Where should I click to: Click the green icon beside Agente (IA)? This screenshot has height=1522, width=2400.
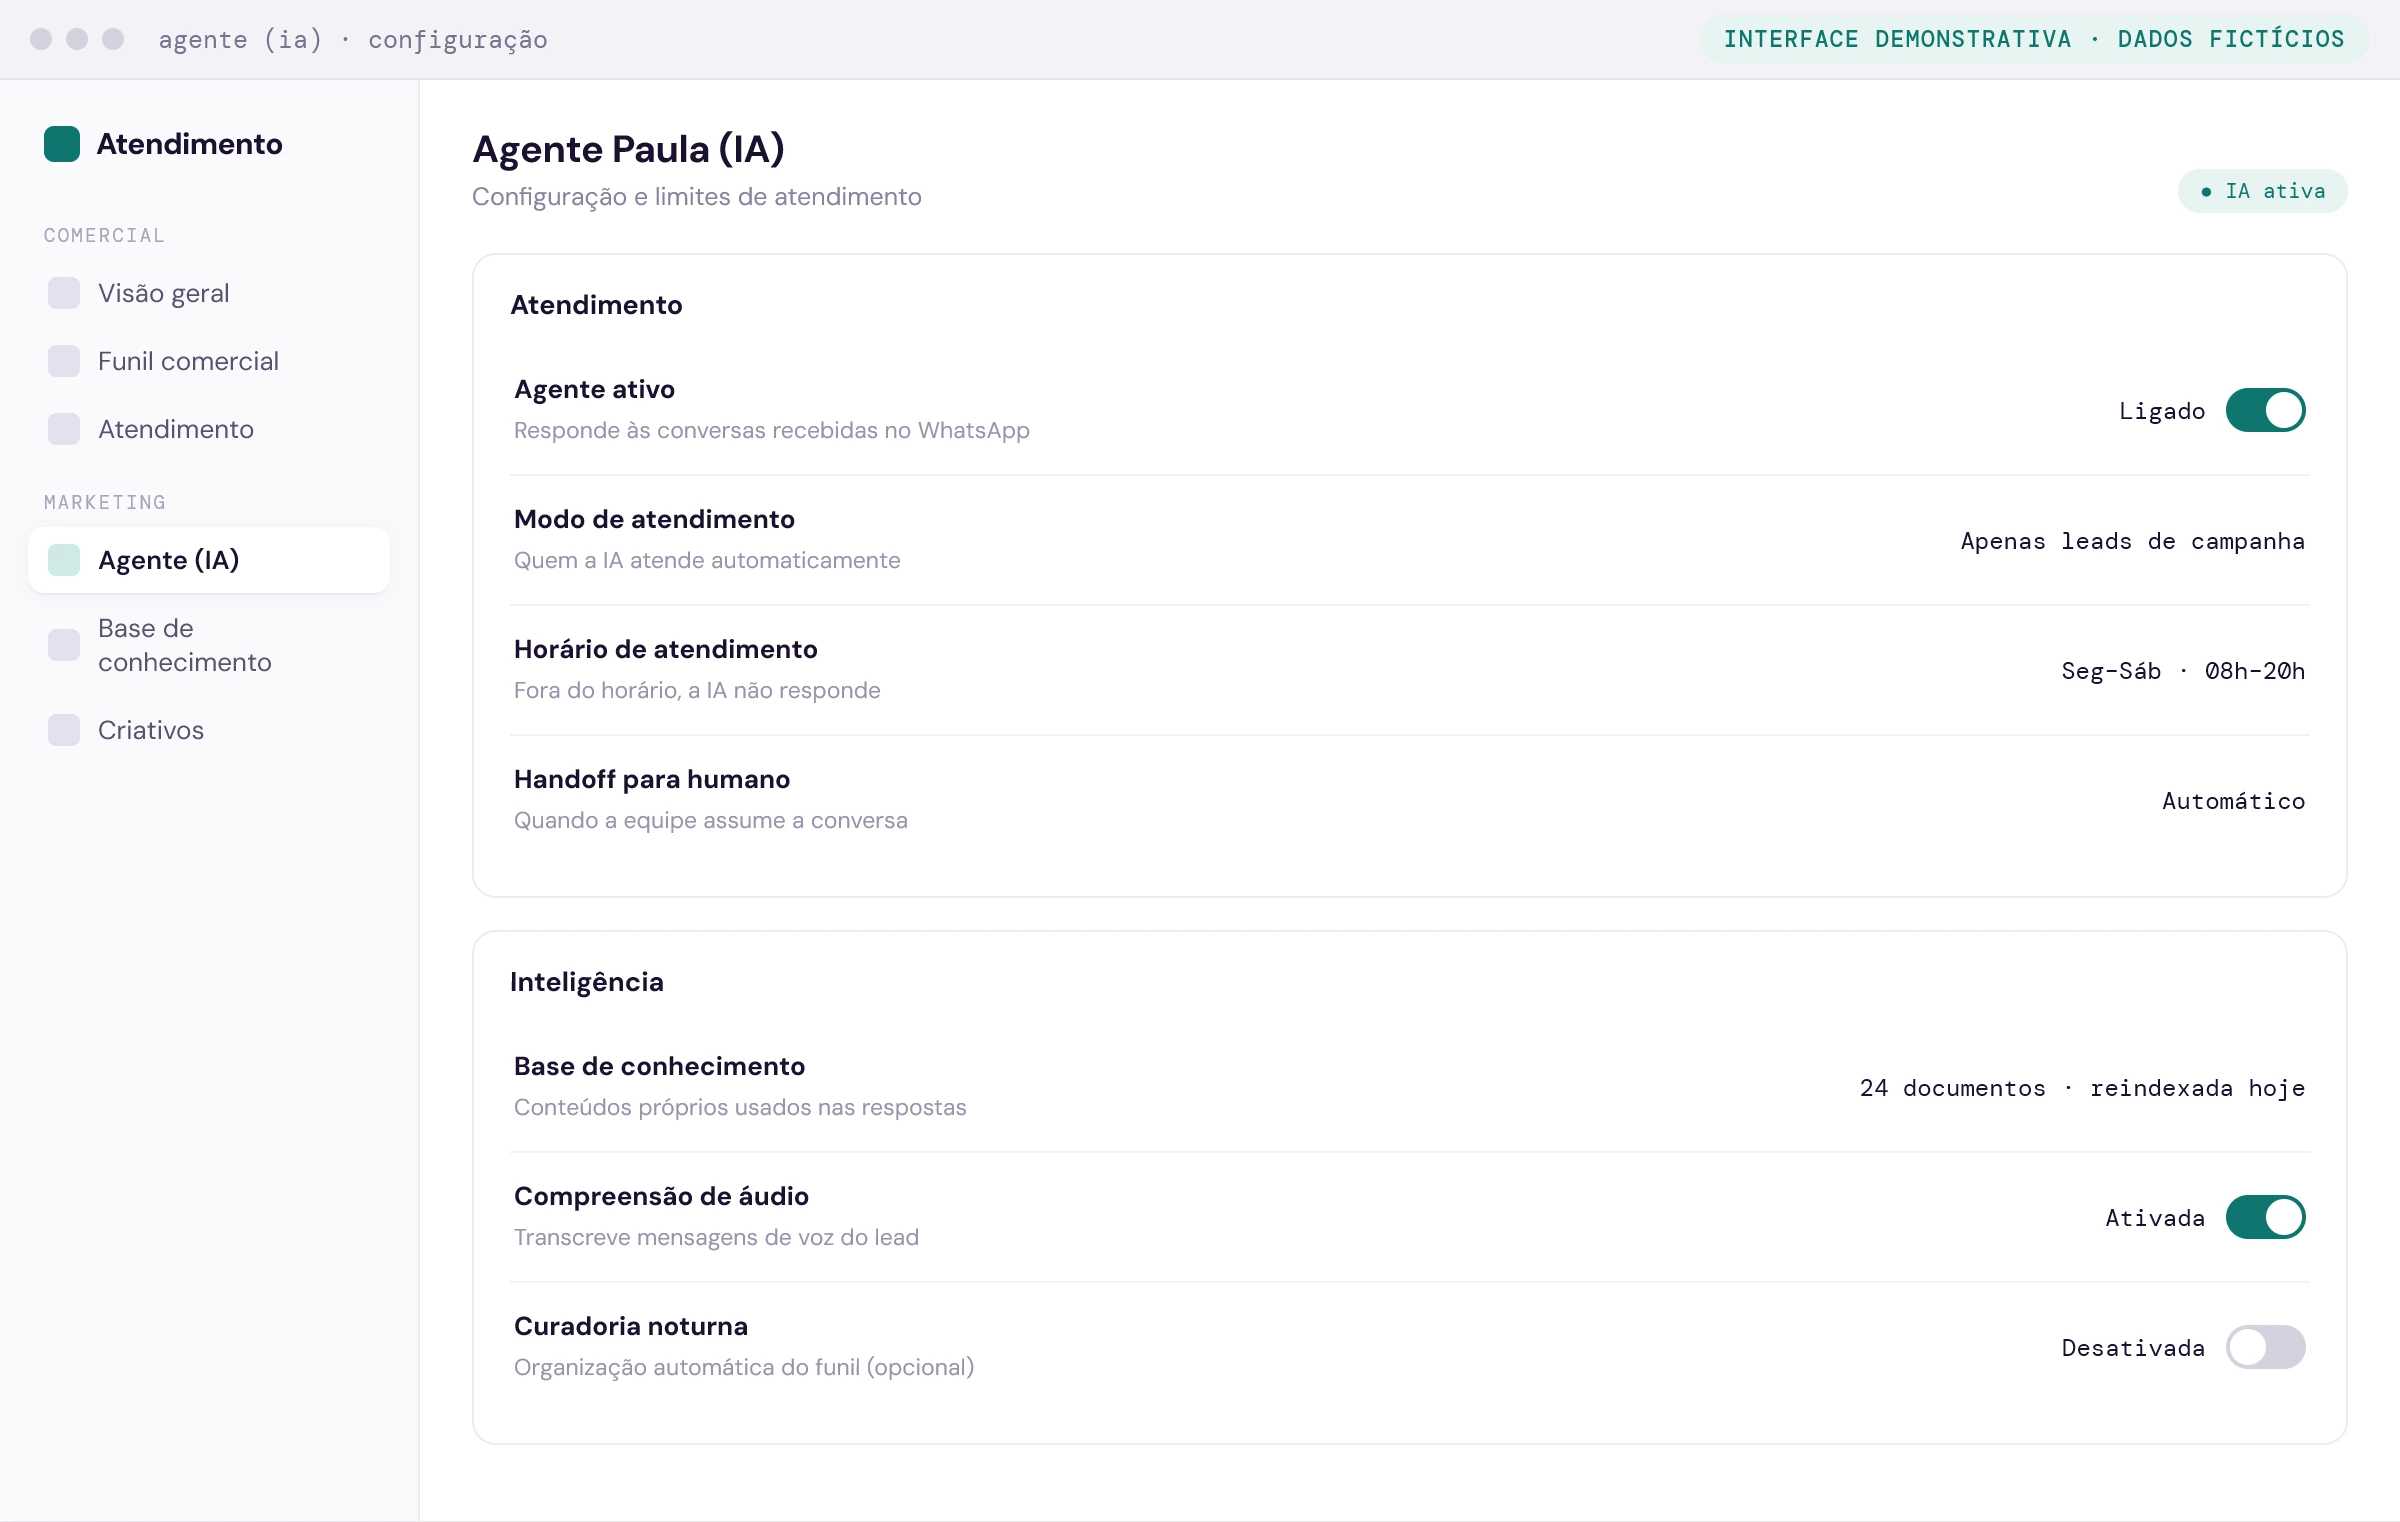[x=64, y=560]
